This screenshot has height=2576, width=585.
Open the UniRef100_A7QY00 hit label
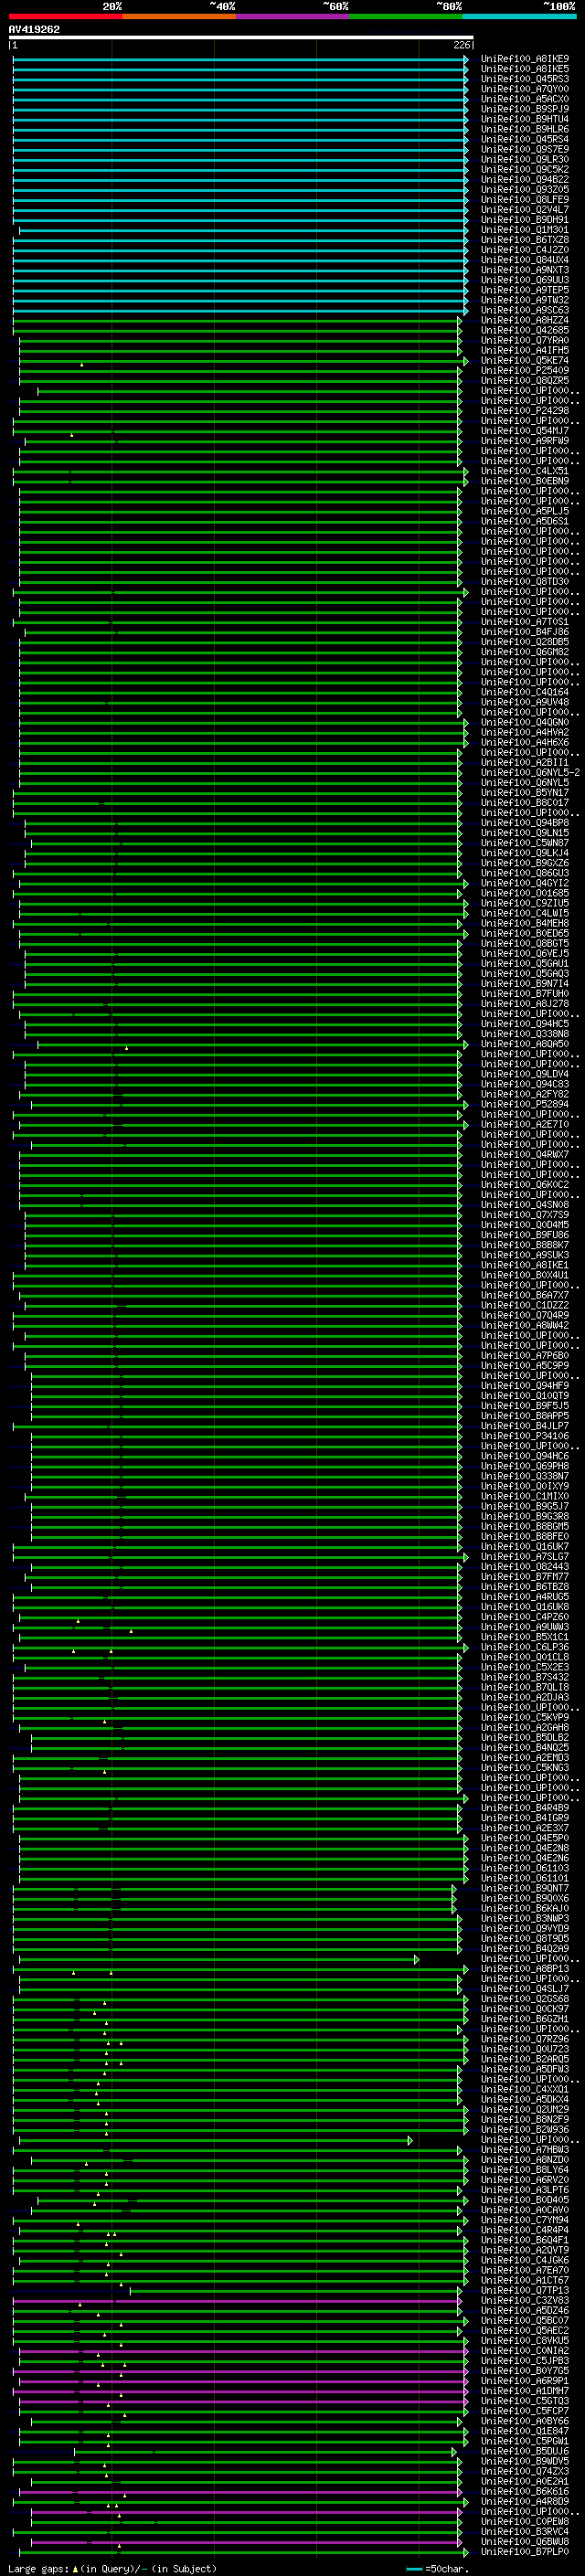[525, 89]
